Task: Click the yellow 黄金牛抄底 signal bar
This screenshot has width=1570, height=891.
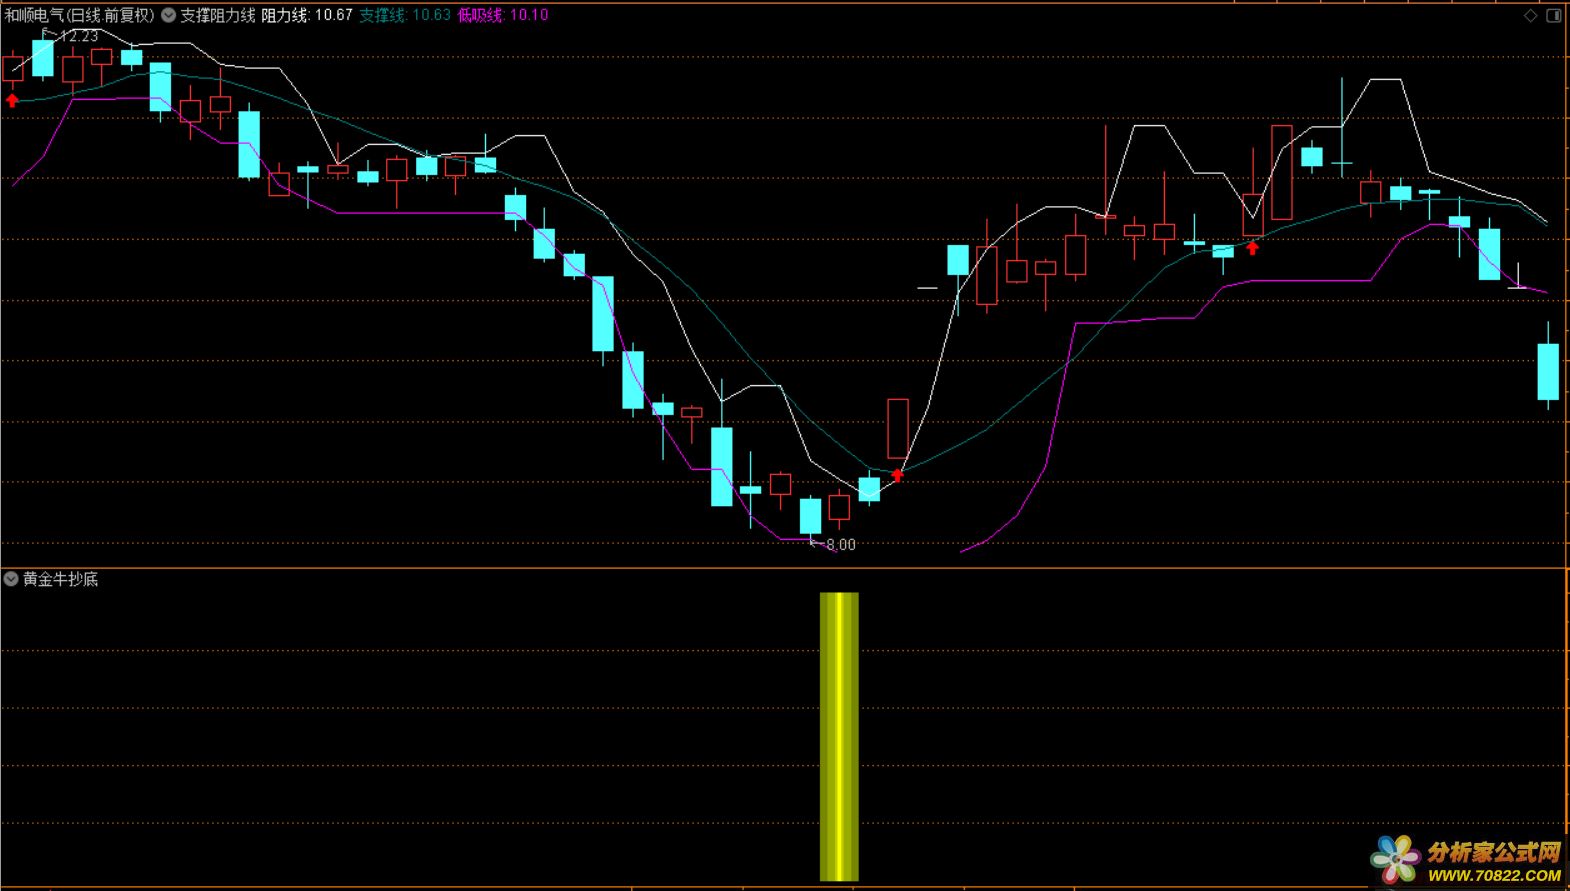Action: click(x=839, y=737)
